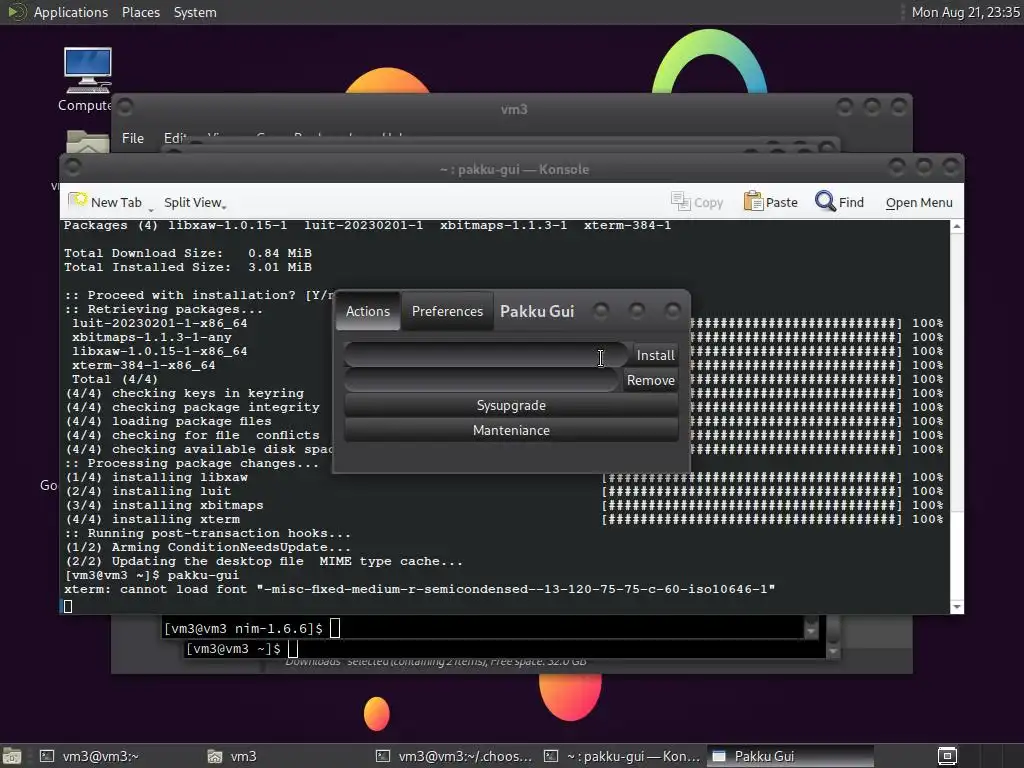Click the Konsole window menu button on titlebar
1024x768 pixels.
pos(73,167)
